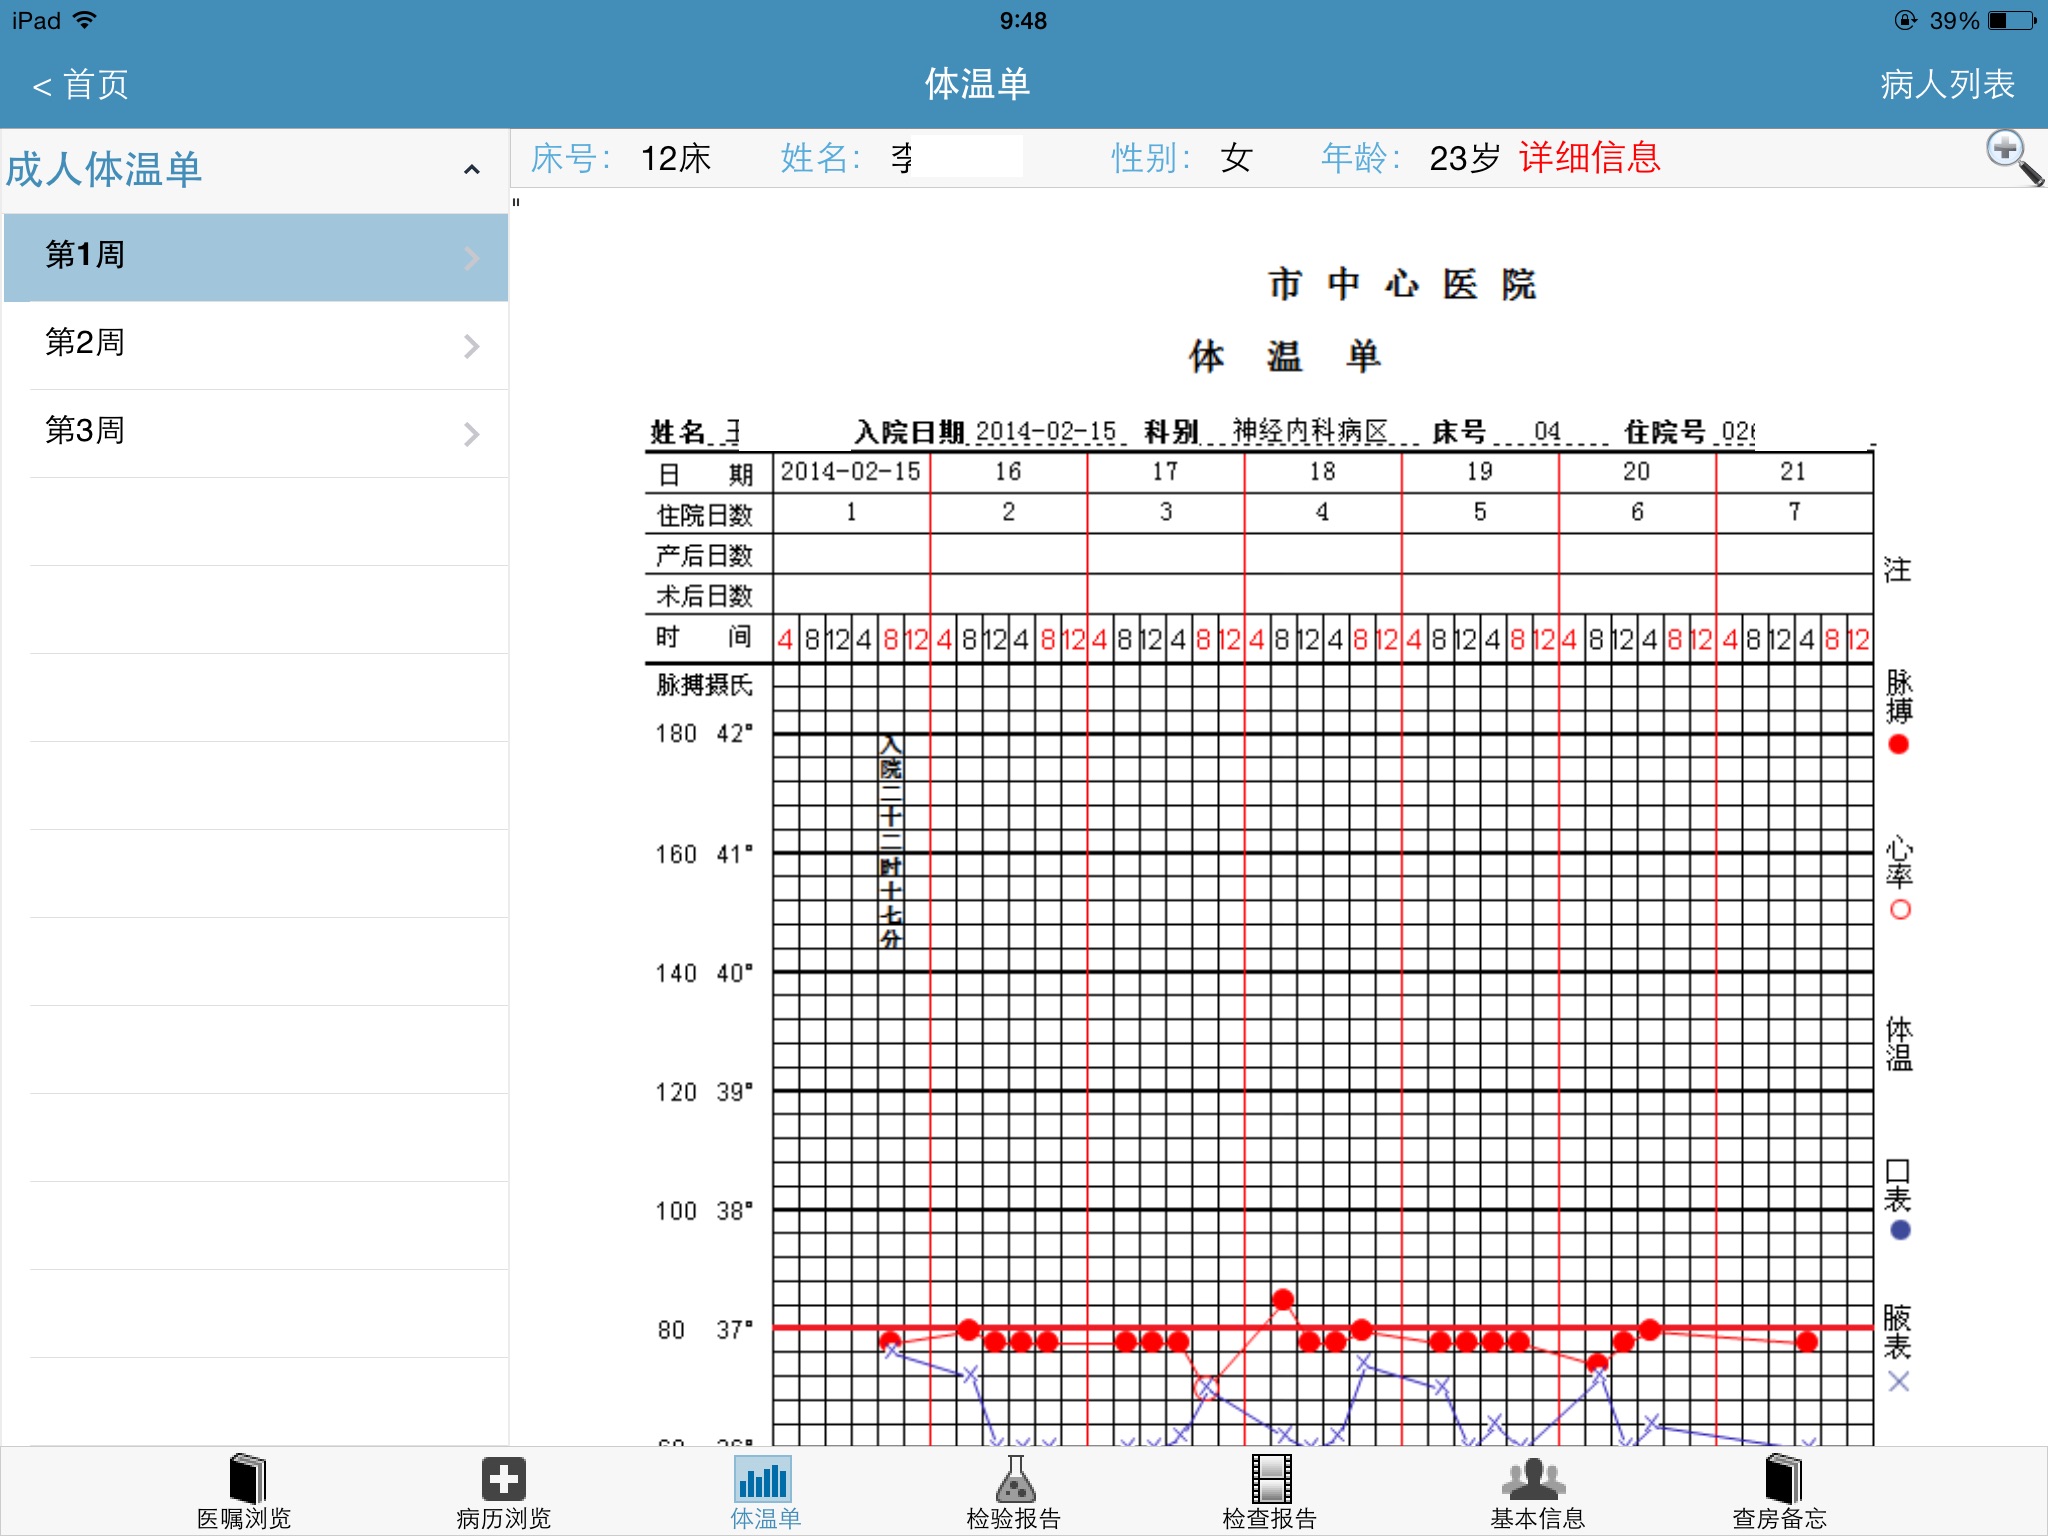Screen dimensions: 2048x1536
Task: Click the highest red pulse point on day 18
Action: pyautogui.click(x=1283, y=1299)
